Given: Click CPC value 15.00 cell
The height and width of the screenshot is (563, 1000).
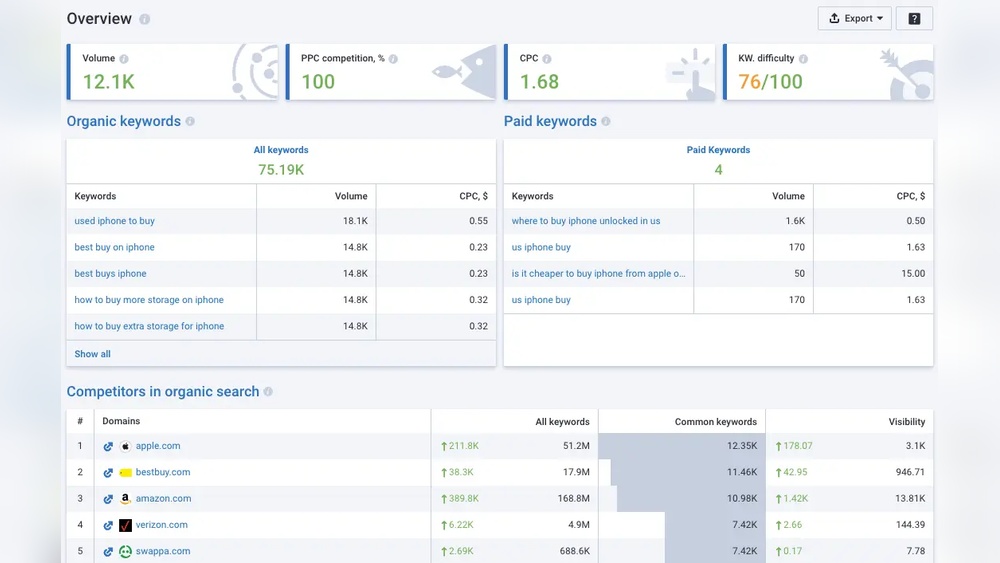Looking at the screenshot, I should point(913,273).
